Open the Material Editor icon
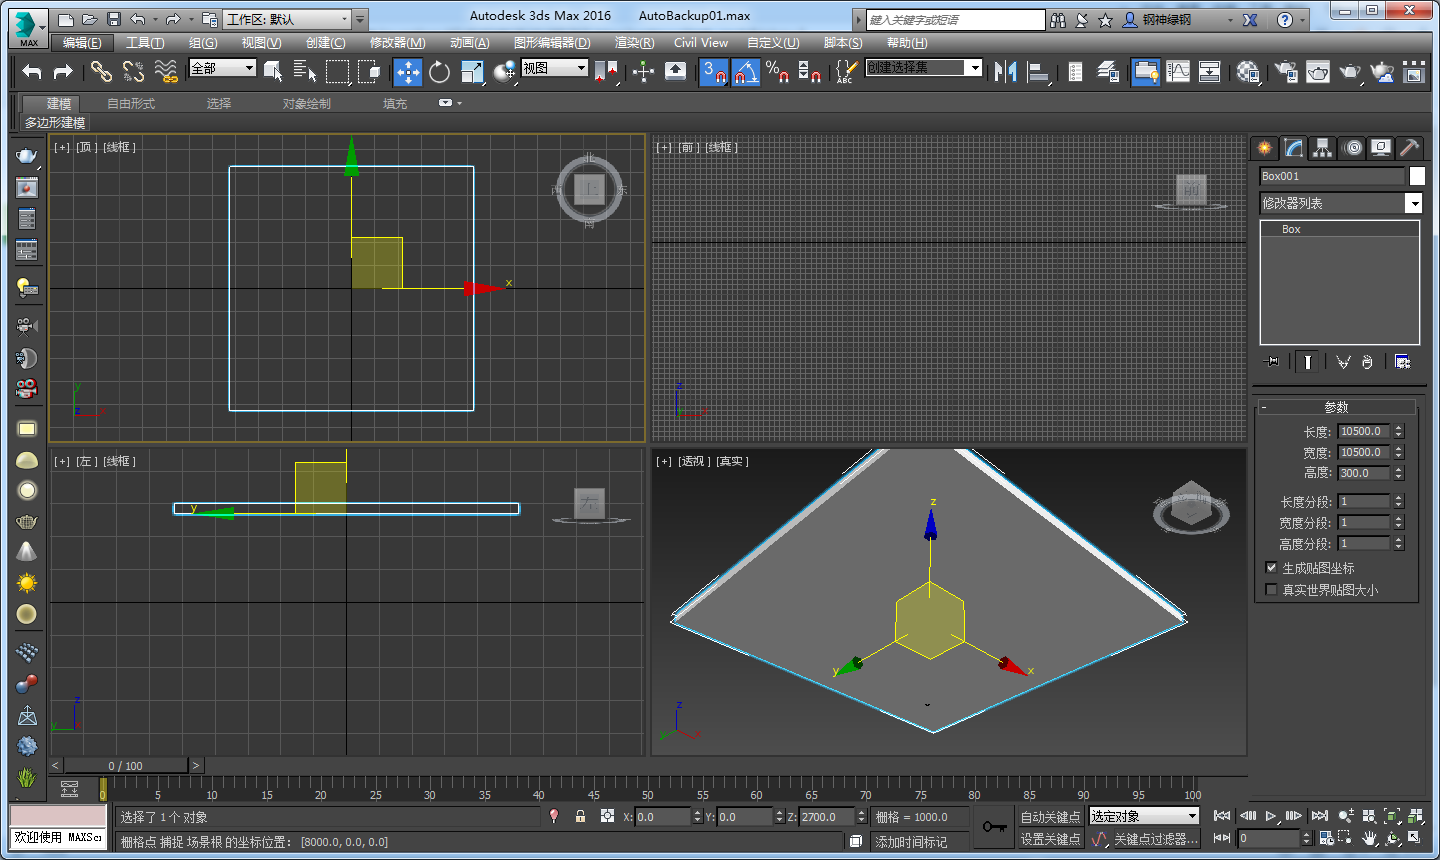 pos(1248,71)
